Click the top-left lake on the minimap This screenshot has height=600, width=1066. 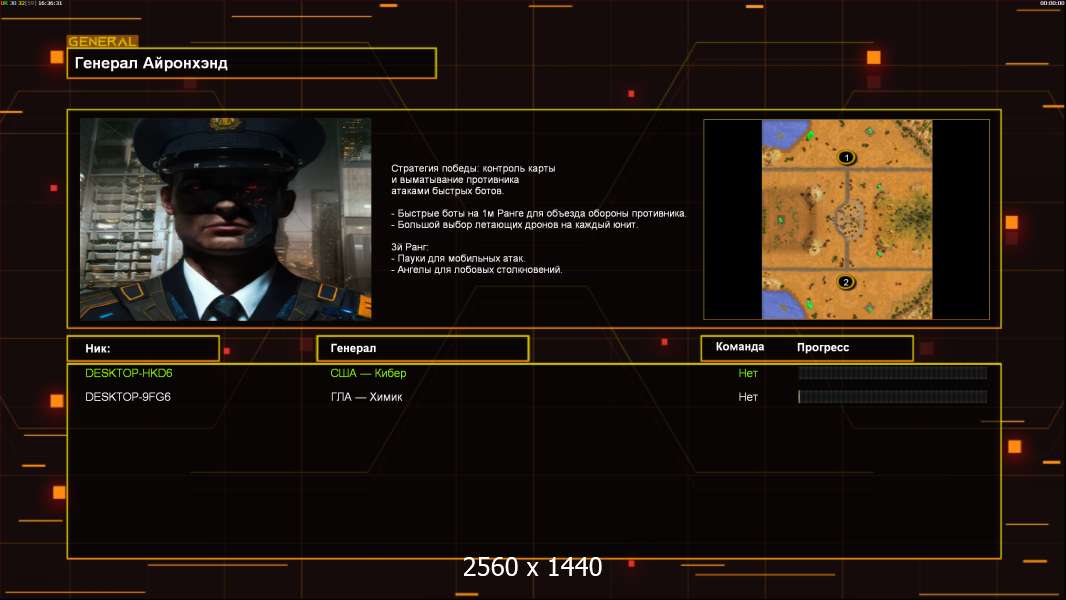[775, 135]
